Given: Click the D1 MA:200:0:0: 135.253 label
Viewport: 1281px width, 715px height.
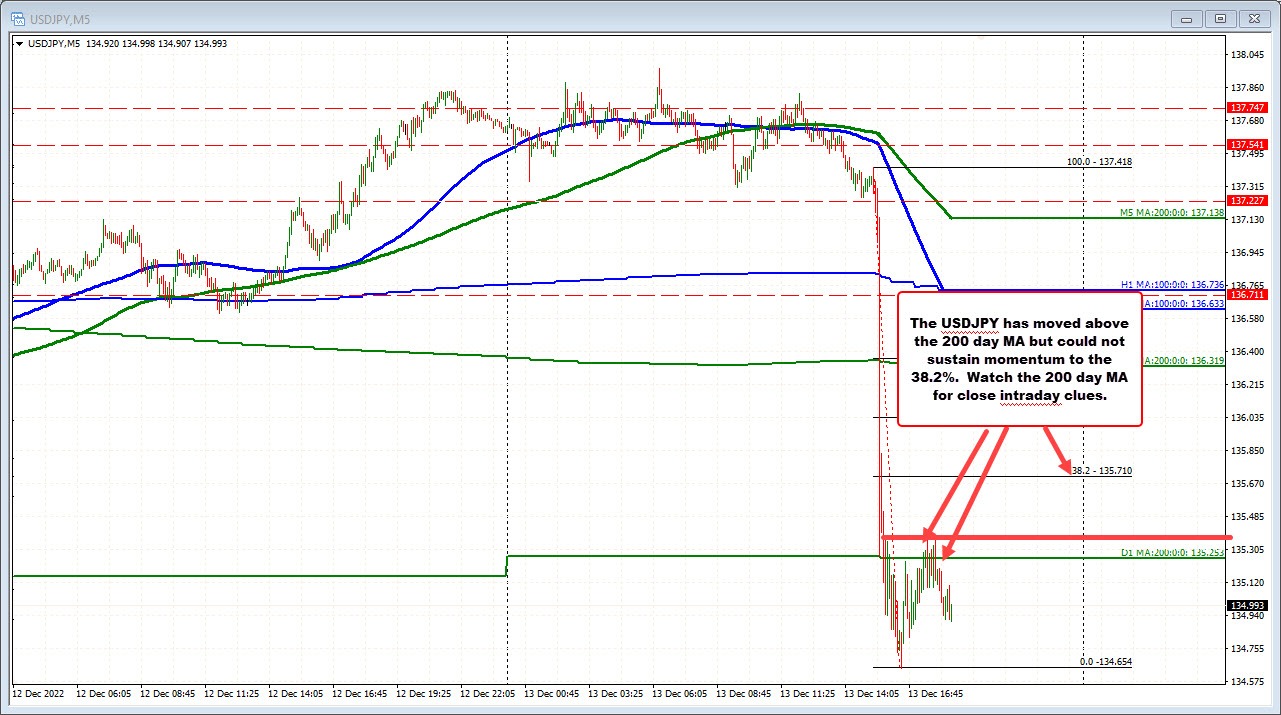Looking at the screenshot, I should tap(1172, 551).
